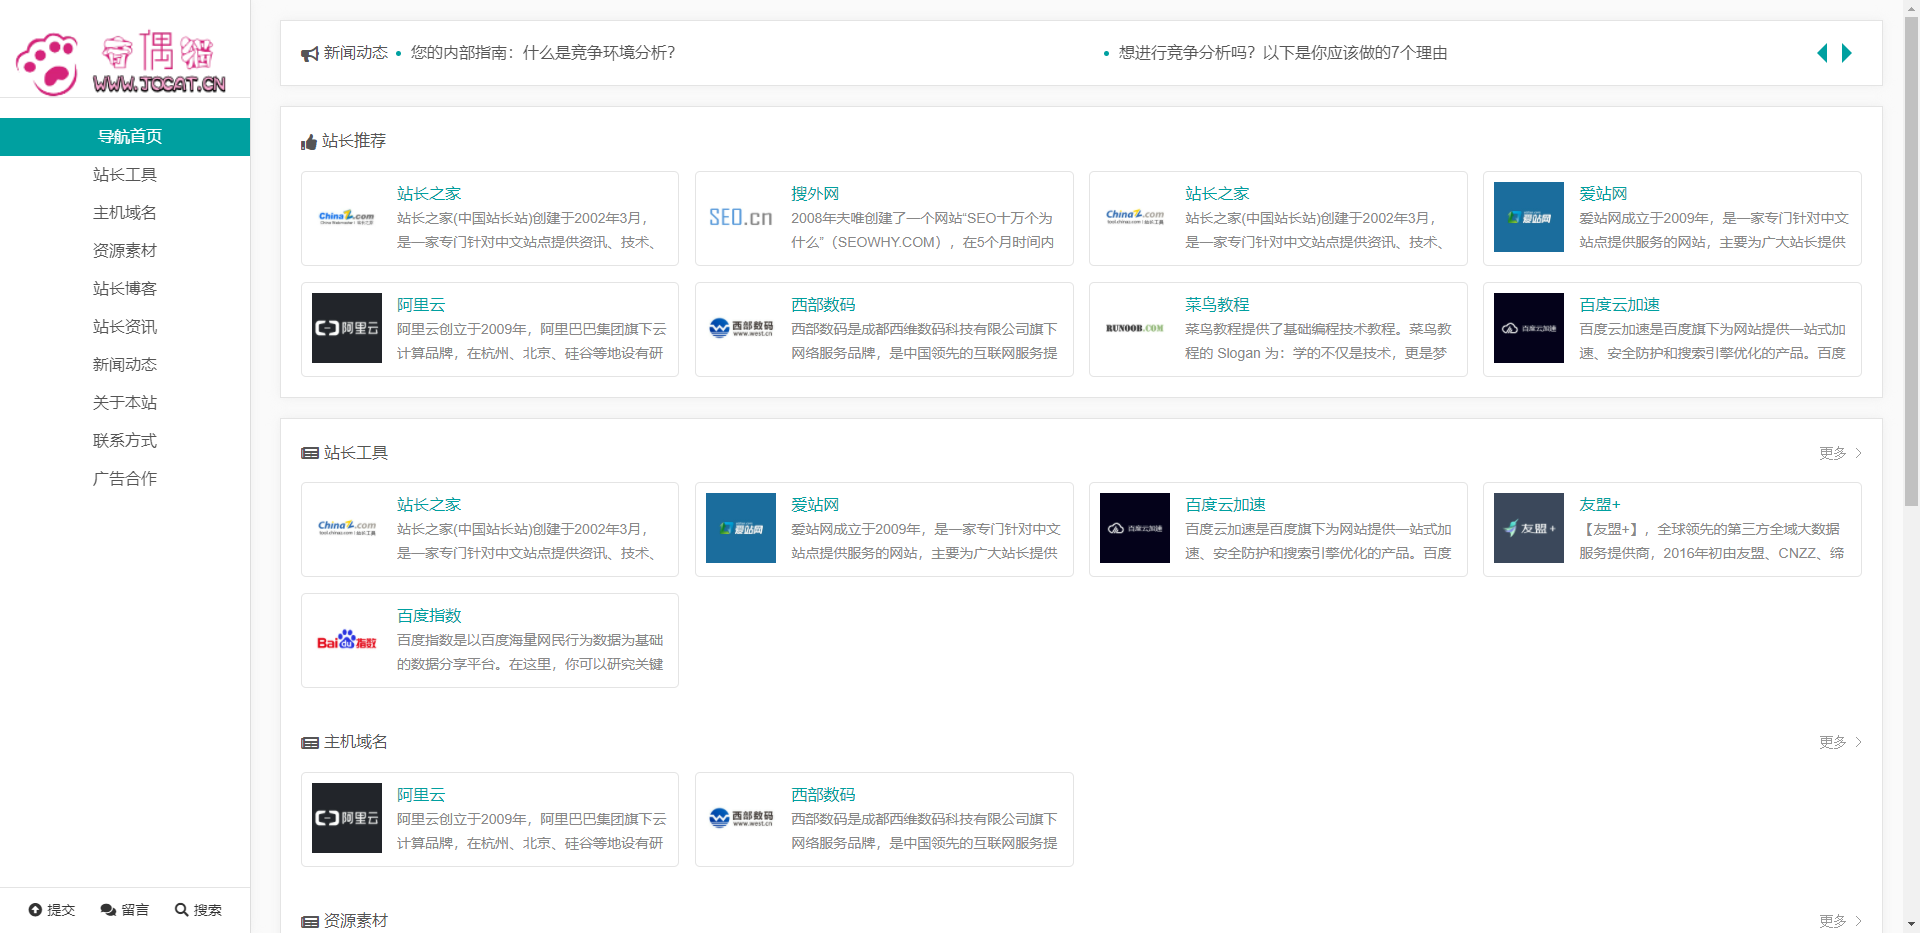Screen dimensions: 1920x933
Task: Click the page vertical scrollbar thumb
Action: pyautogui.click(x=1911, y=260)
